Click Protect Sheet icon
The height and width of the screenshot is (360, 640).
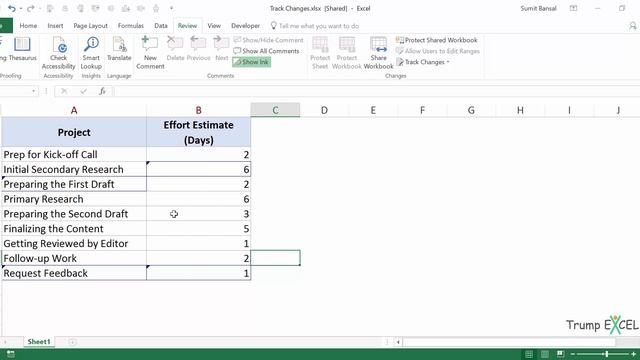click(320, 53)
